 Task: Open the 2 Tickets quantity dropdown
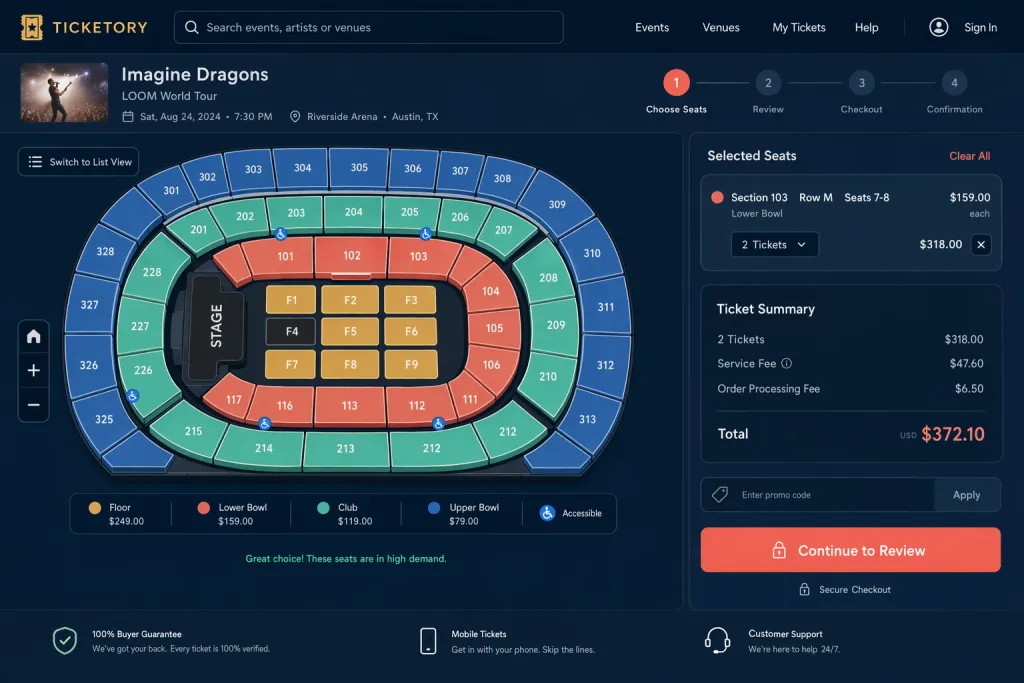[x=775, y=244]
